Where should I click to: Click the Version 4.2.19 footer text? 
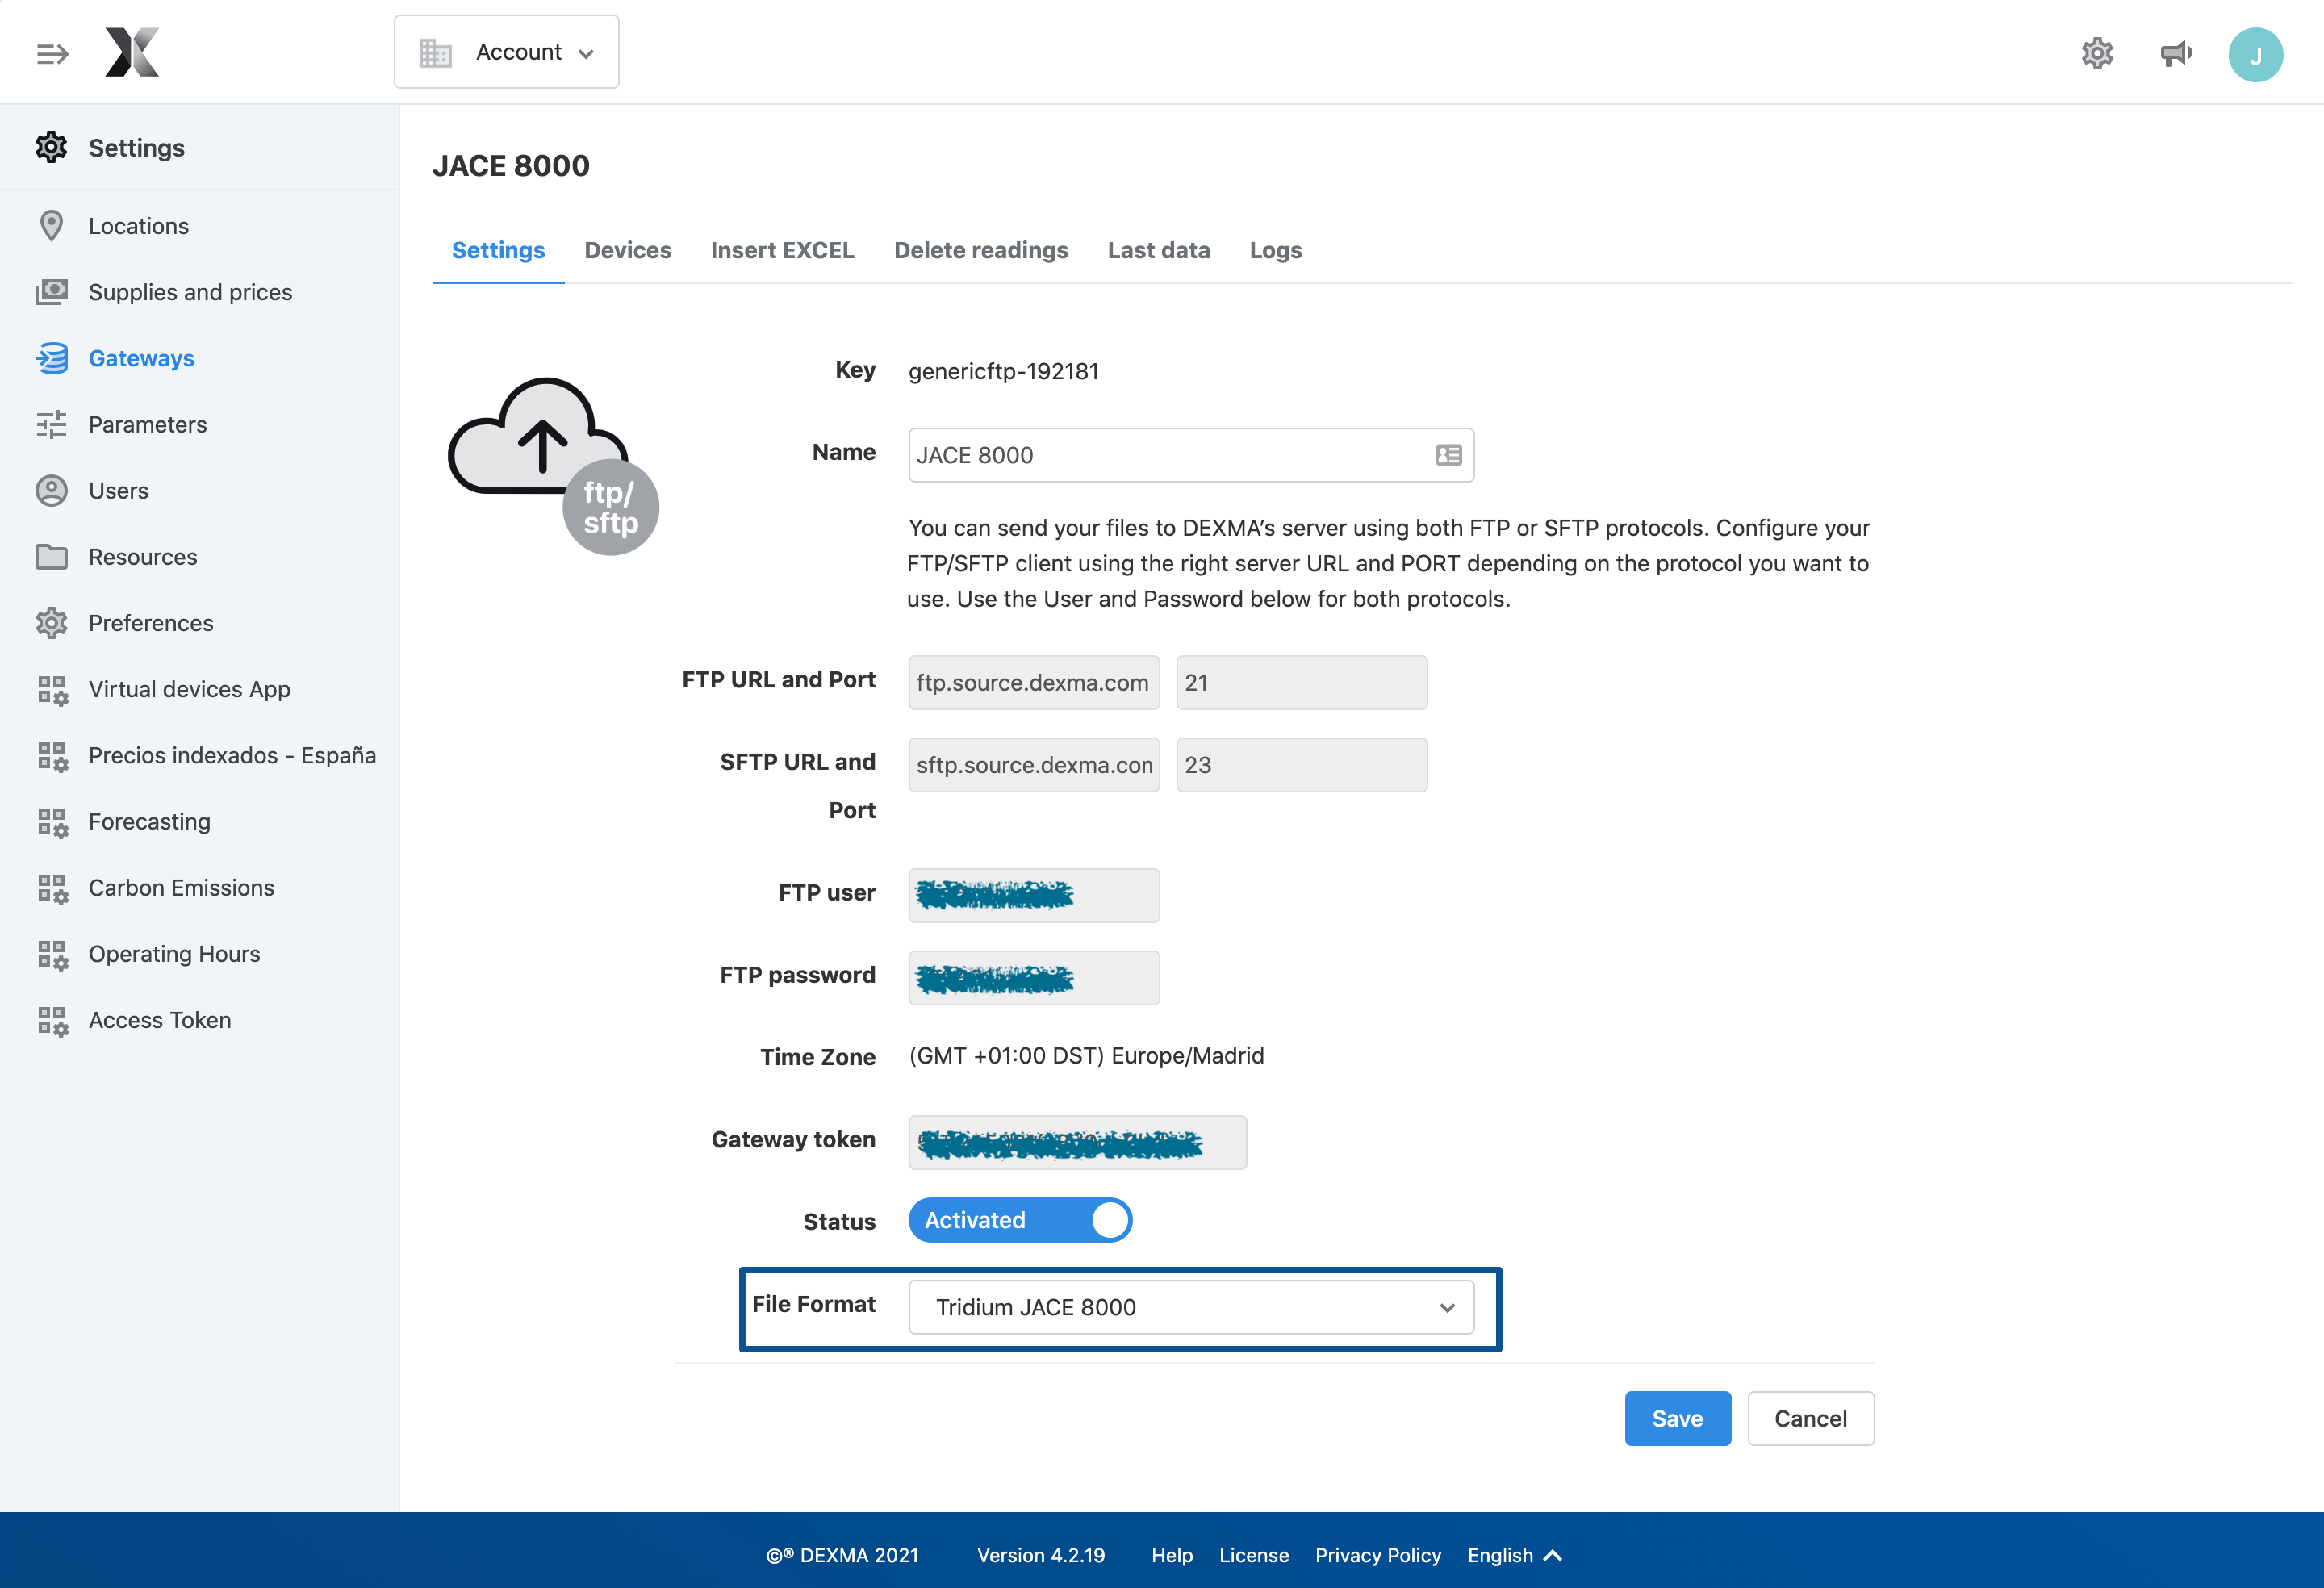tap(1040, 1555)
